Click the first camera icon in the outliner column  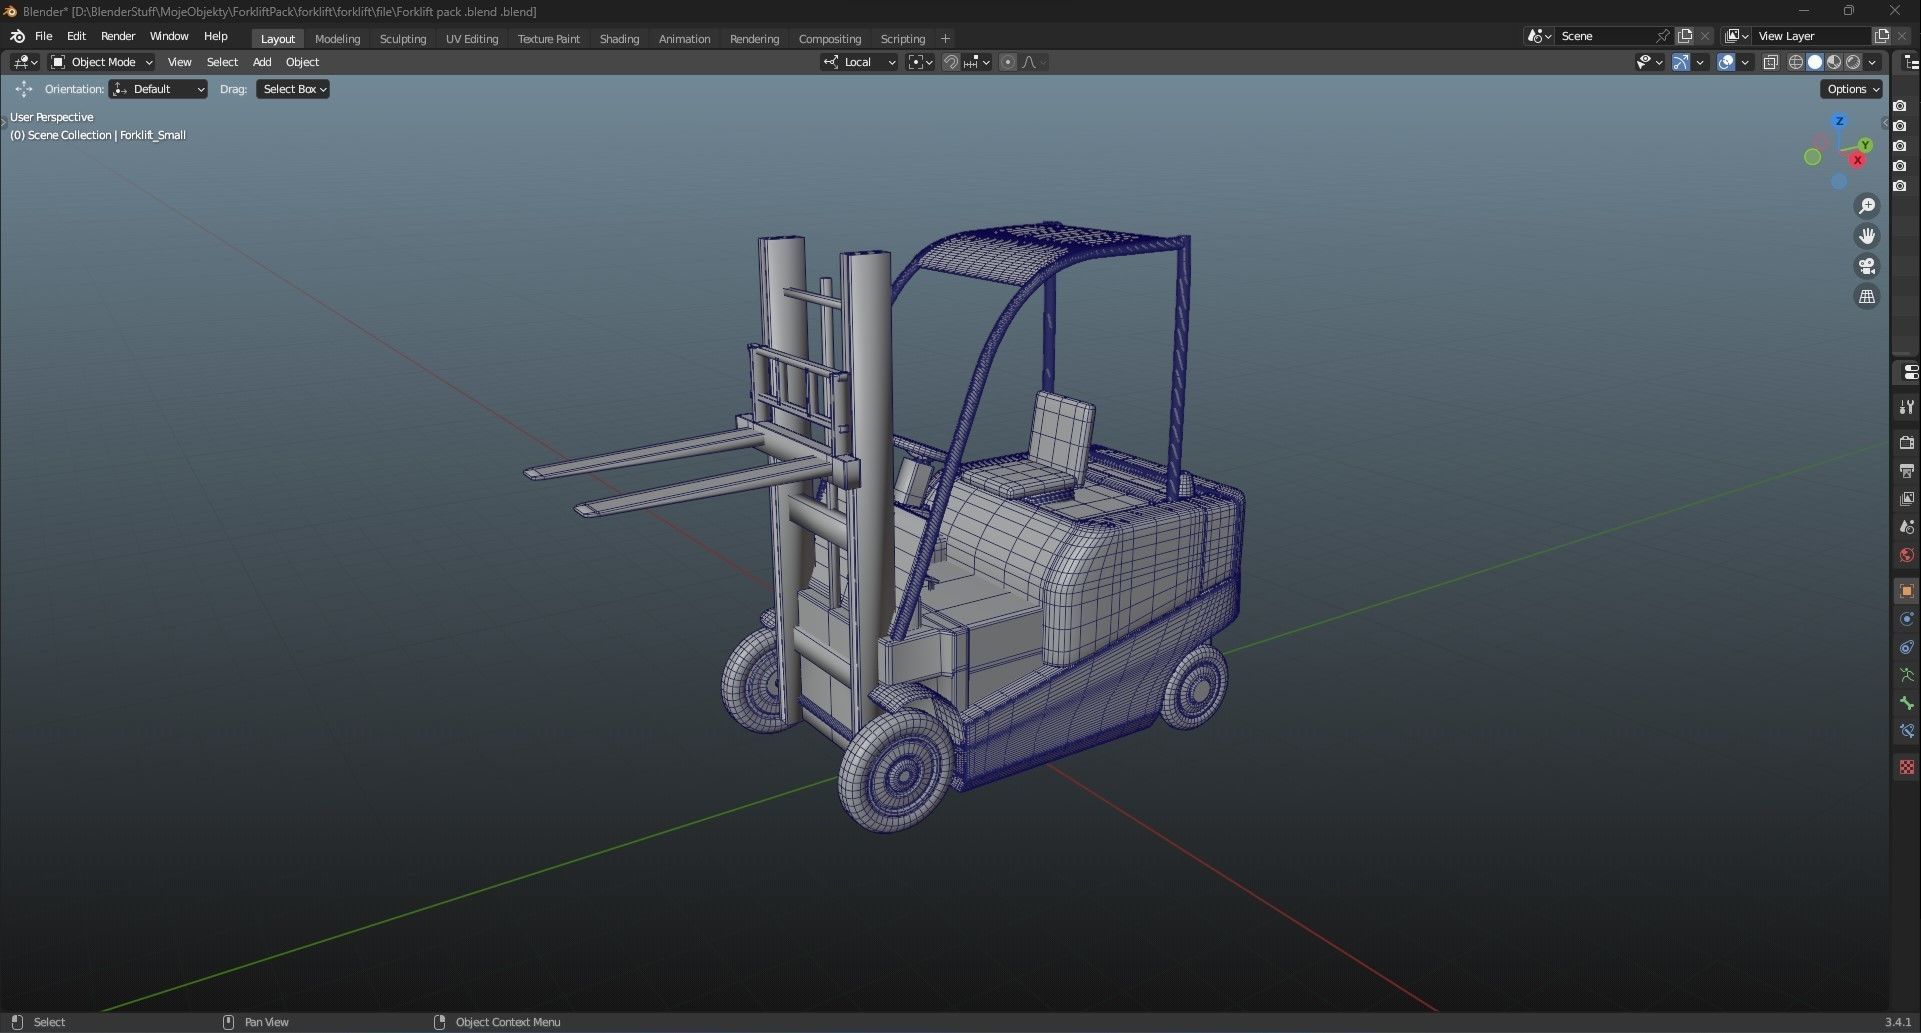[1900, 106]
